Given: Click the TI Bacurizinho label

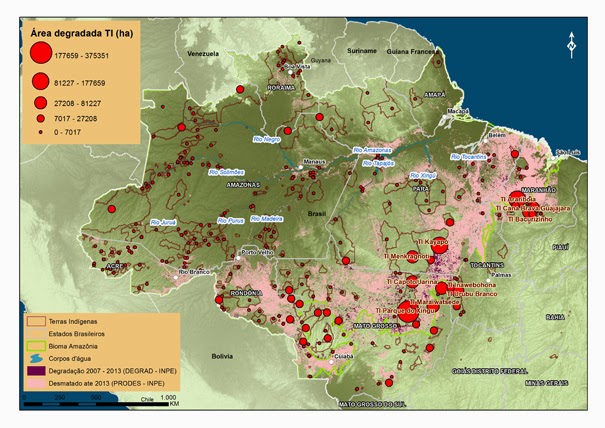Looking at the screenshot, I should [x=530, y=219].
